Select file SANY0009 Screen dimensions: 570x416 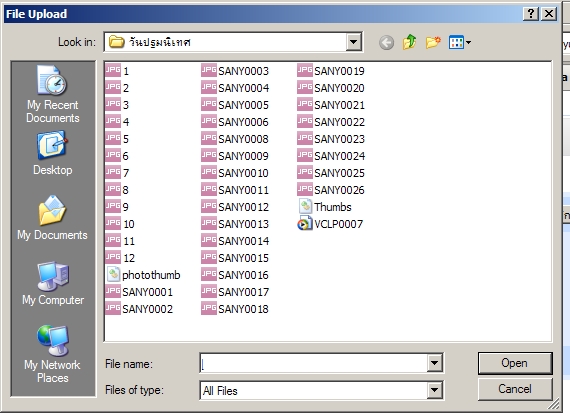pyautogui.click(x=235, y=156)
